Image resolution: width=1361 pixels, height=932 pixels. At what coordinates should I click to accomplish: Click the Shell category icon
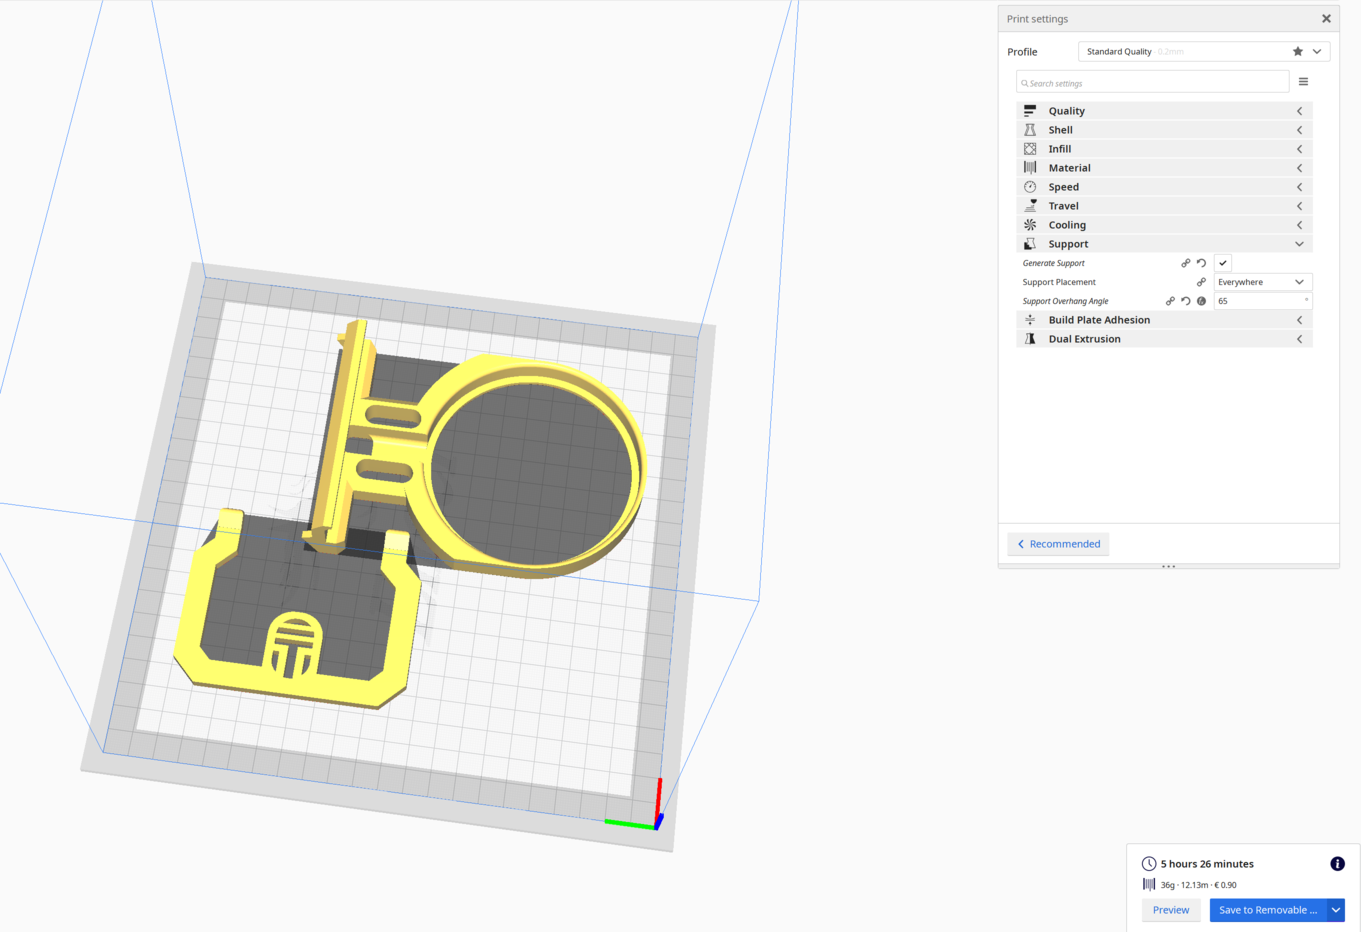[x=1030, y=130]
